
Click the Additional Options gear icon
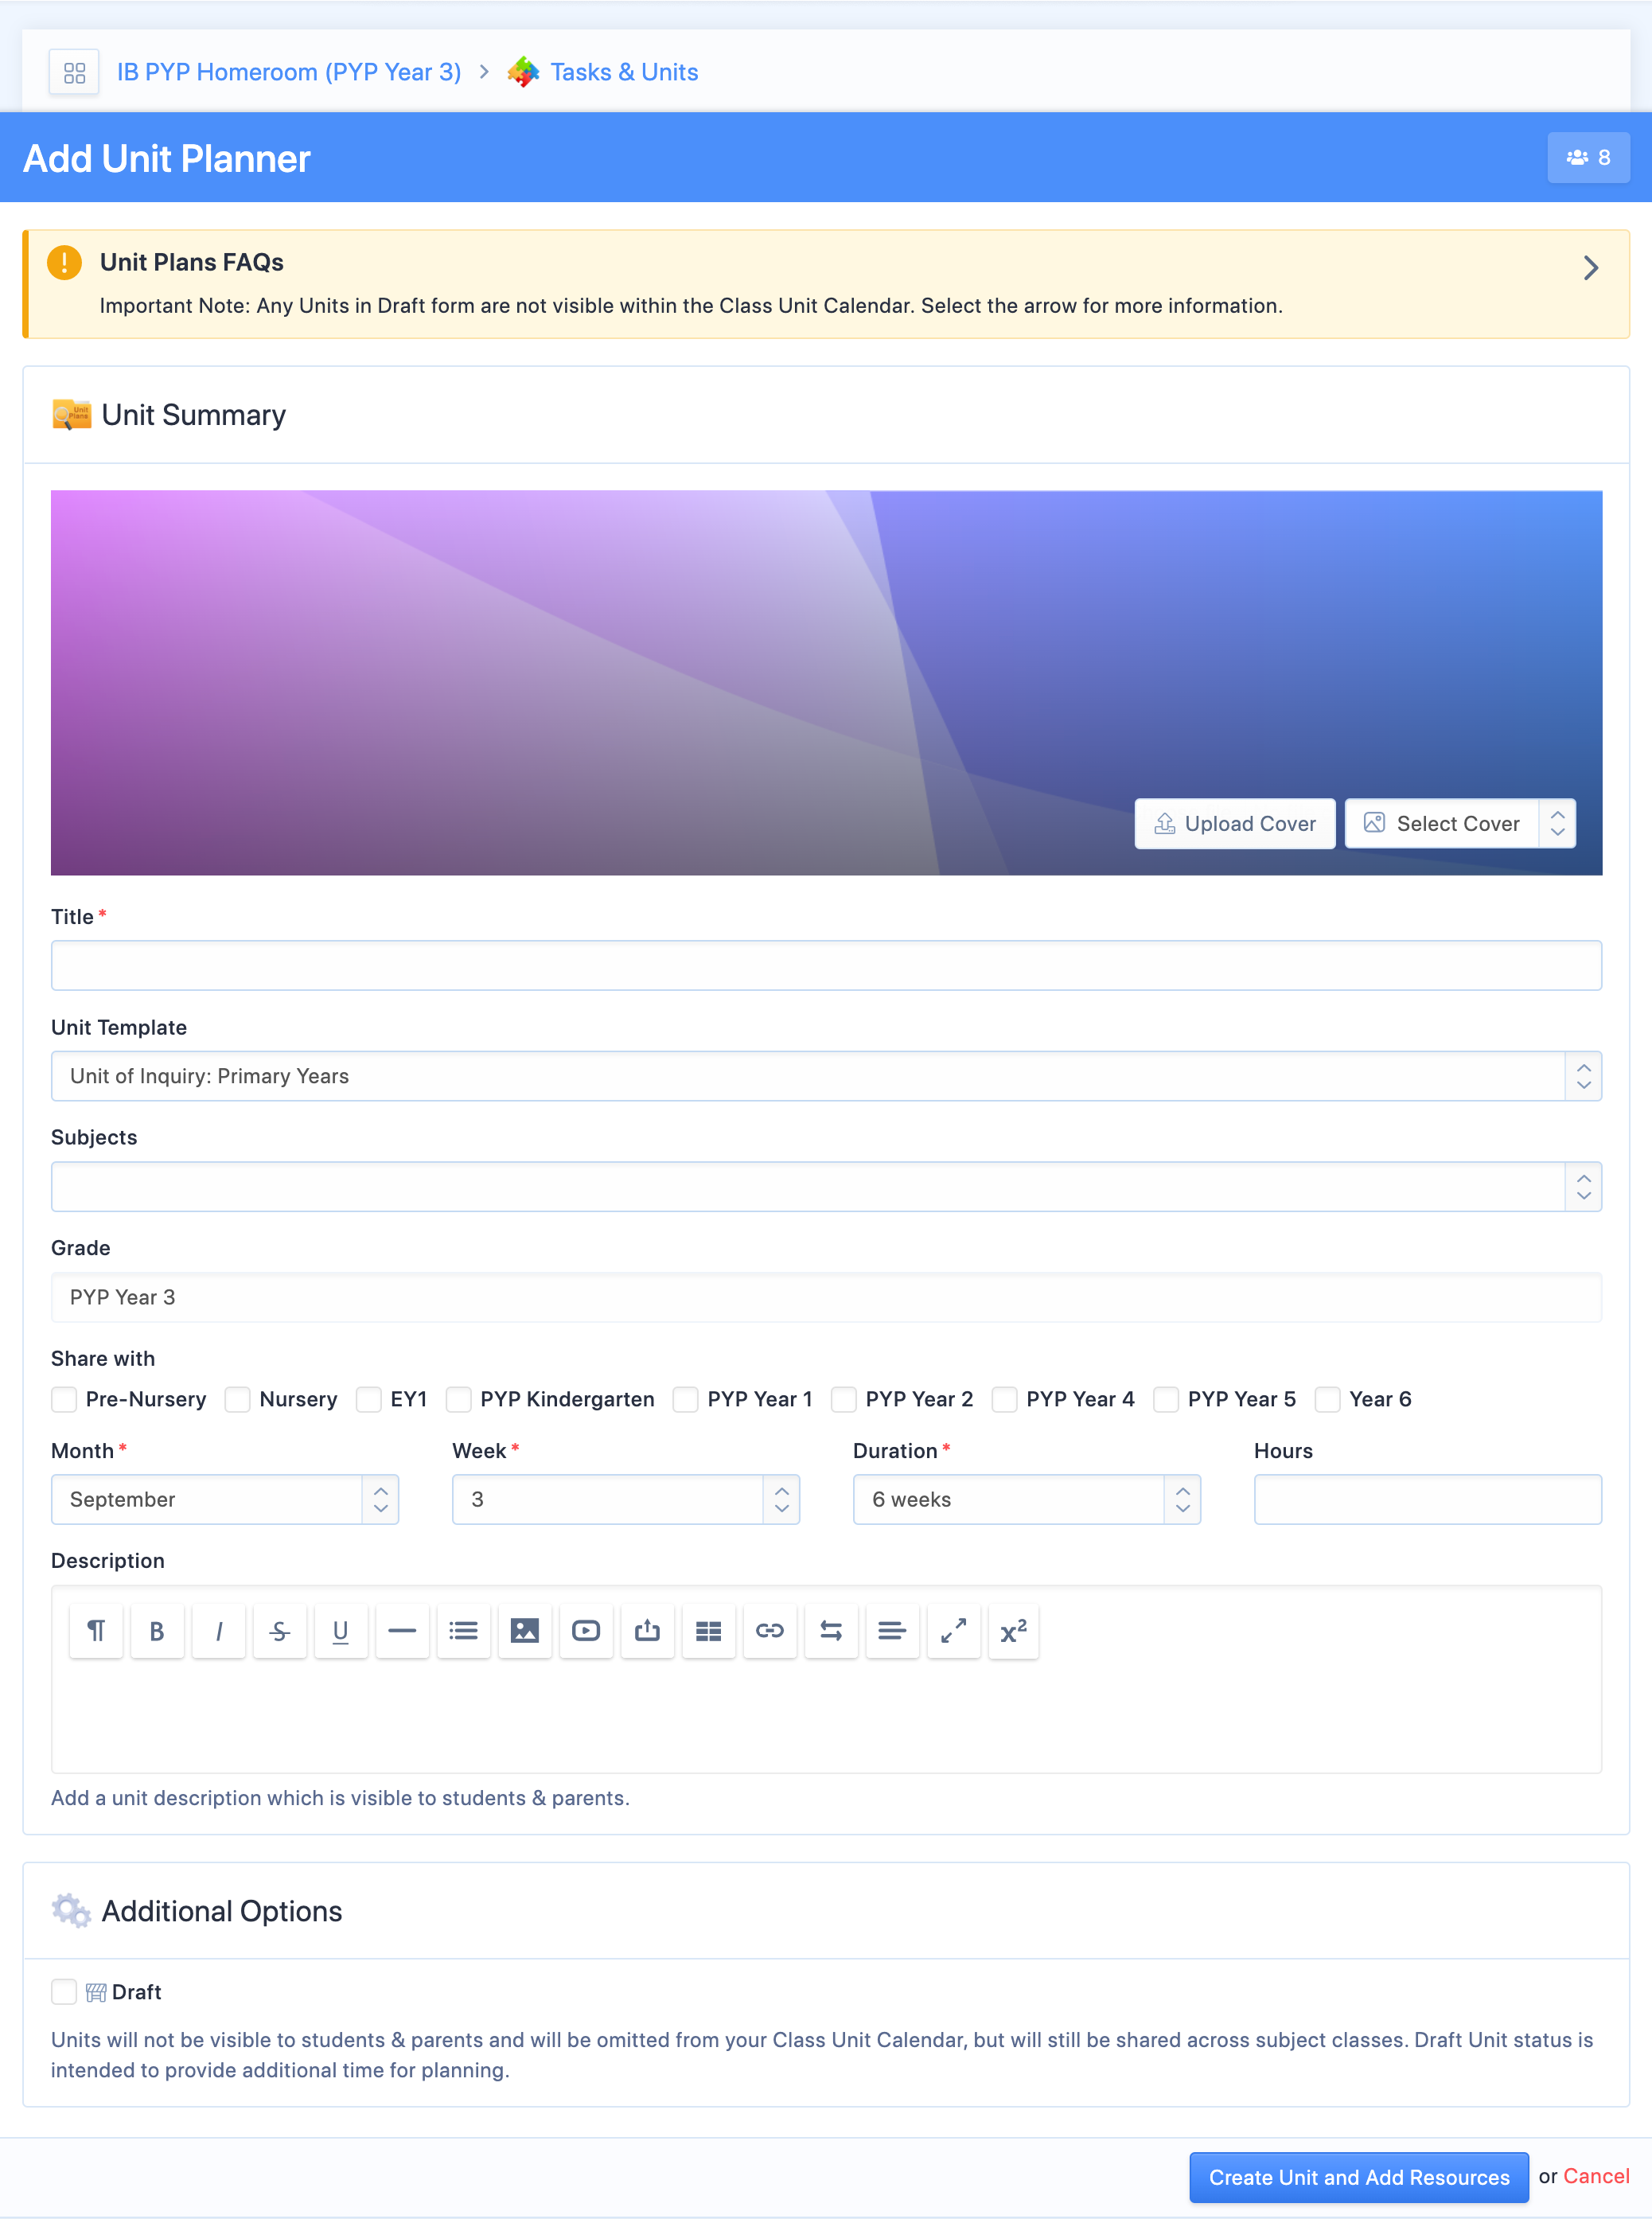pyautogui.click(x=72, y=1910)
